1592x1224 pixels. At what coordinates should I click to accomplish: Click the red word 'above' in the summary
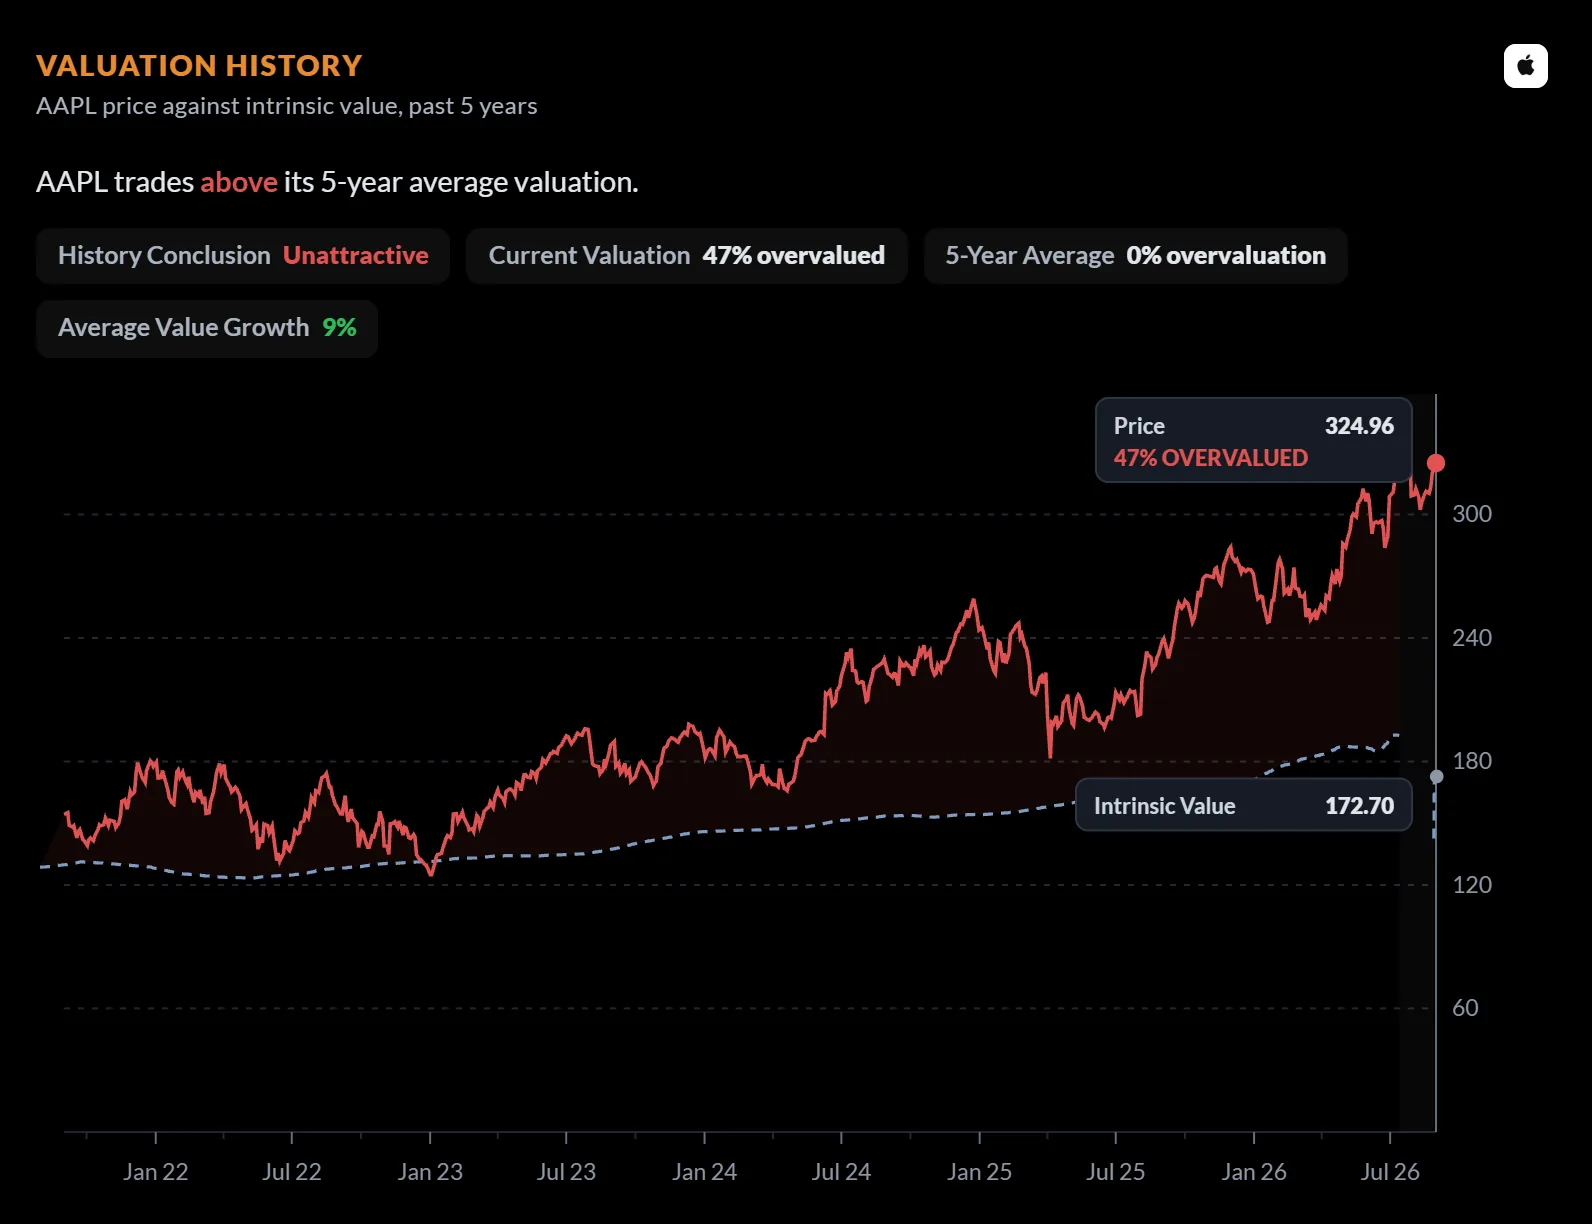click(239, 182)
